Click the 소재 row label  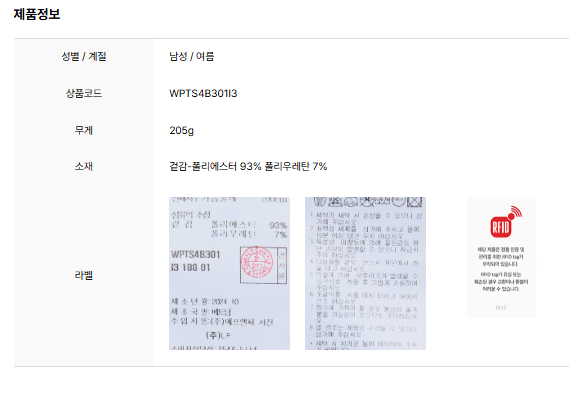[x=84, y=167]
